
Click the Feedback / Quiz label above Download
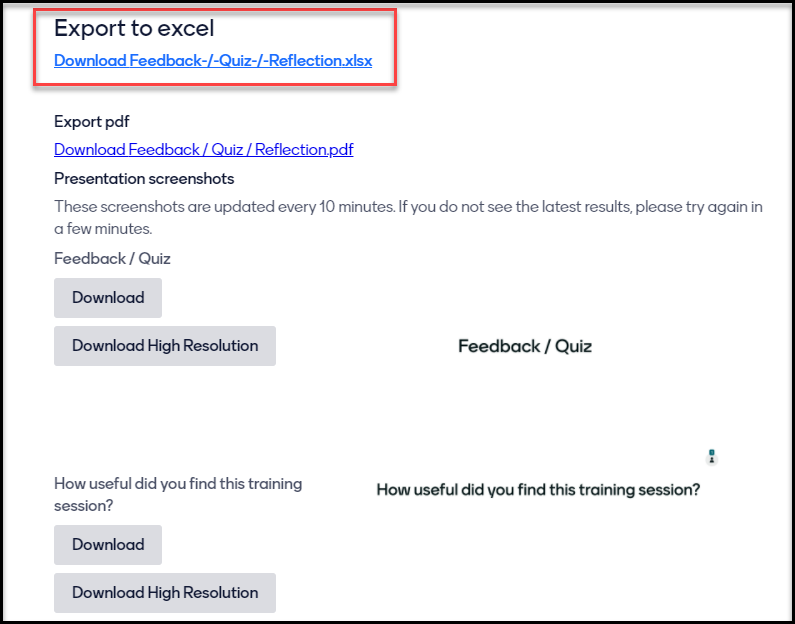[x=112, y=258]
